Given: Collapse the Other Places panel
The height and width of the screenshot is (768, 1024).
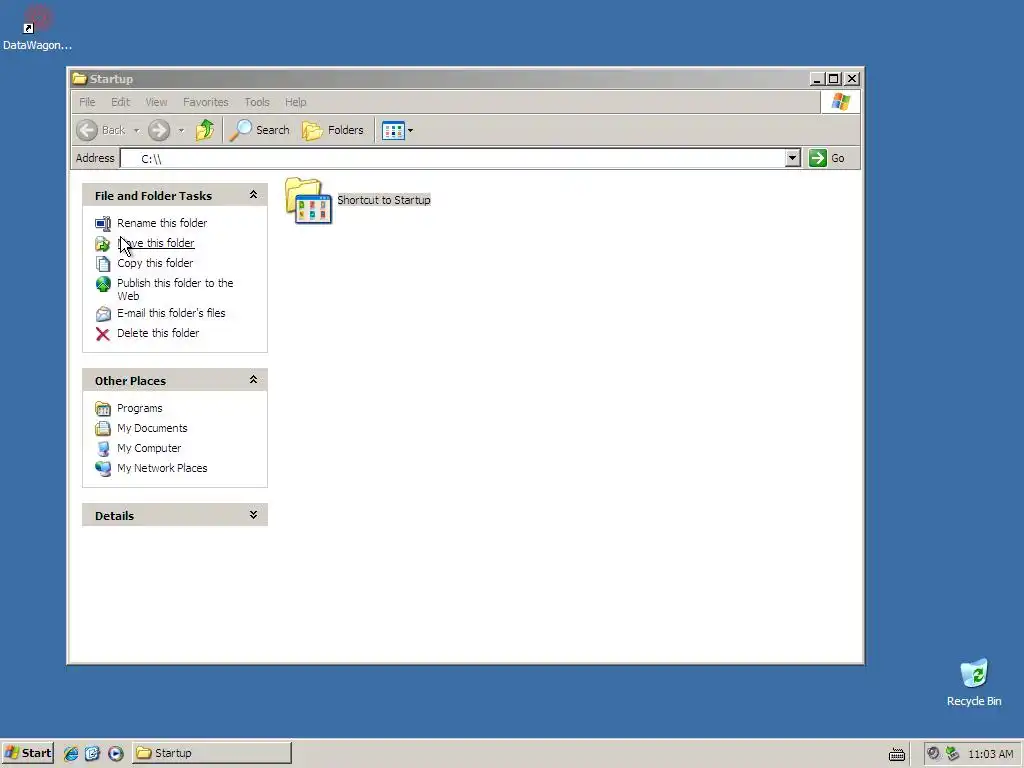Looking at the screenshot, I should pyautogui.click(x=253, y=379).
